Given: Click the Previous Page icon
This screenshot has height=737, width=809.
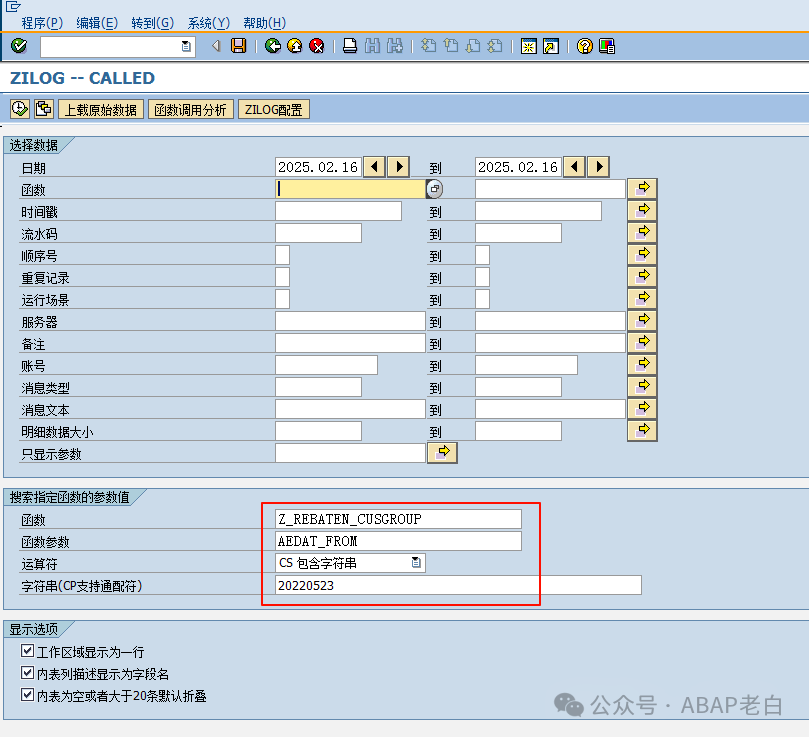Looking at the screenshot, I should (450, 46).
